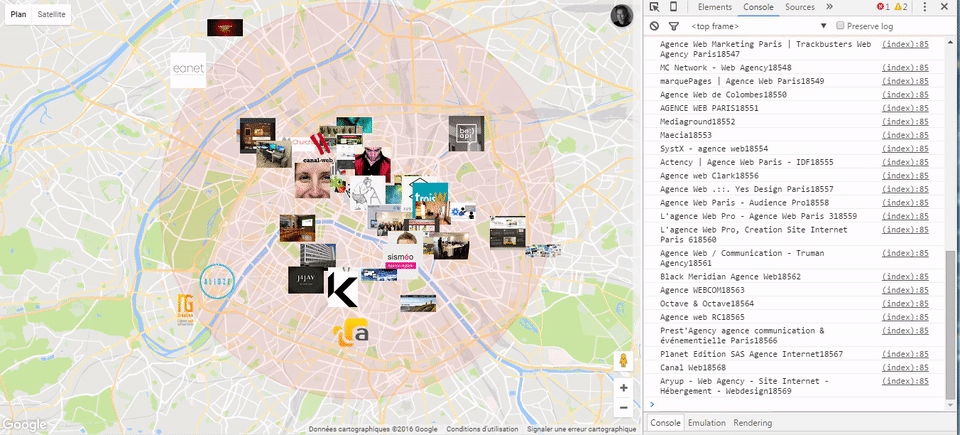Drop the Street View pegman icon
The width and height of the screenshot is (960, 435).
click(624, 361)
